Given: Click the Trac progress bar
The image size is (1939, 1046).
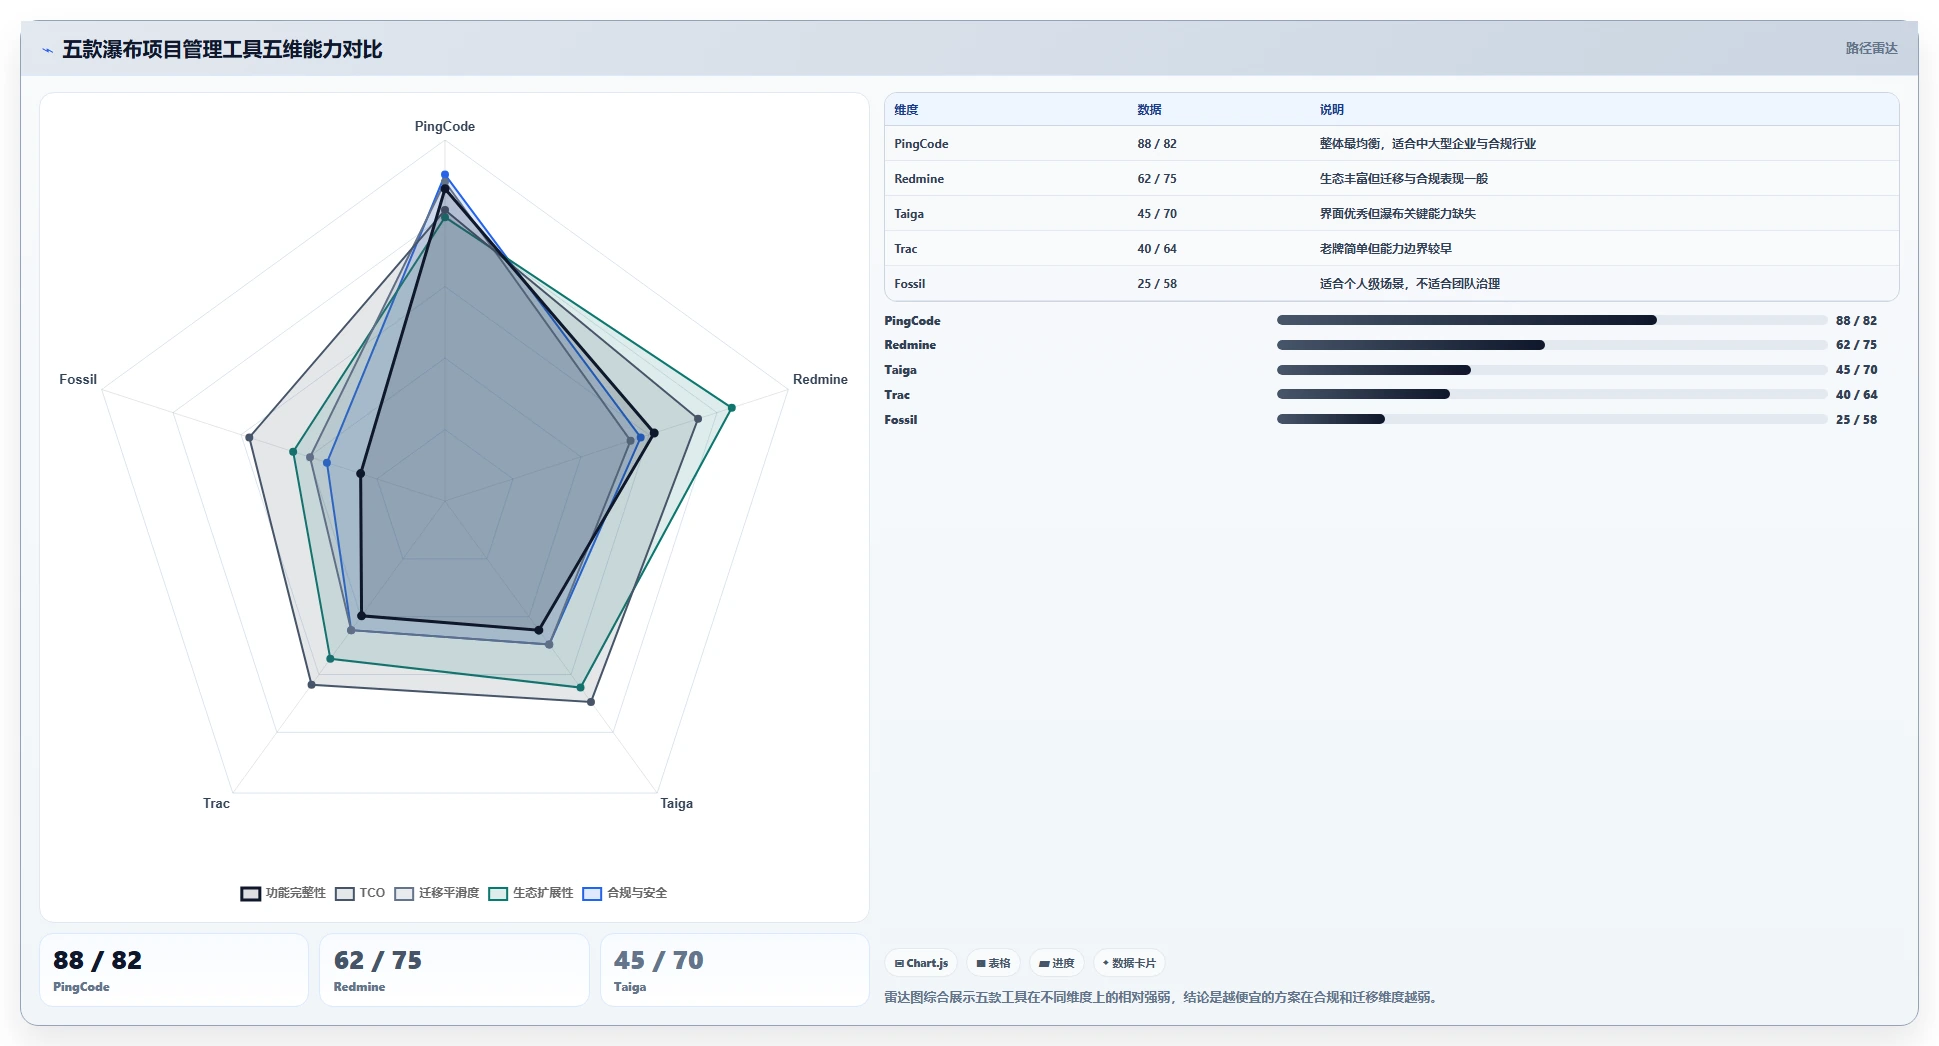Looking at the screenshot, I should (x=1551, y=394).
